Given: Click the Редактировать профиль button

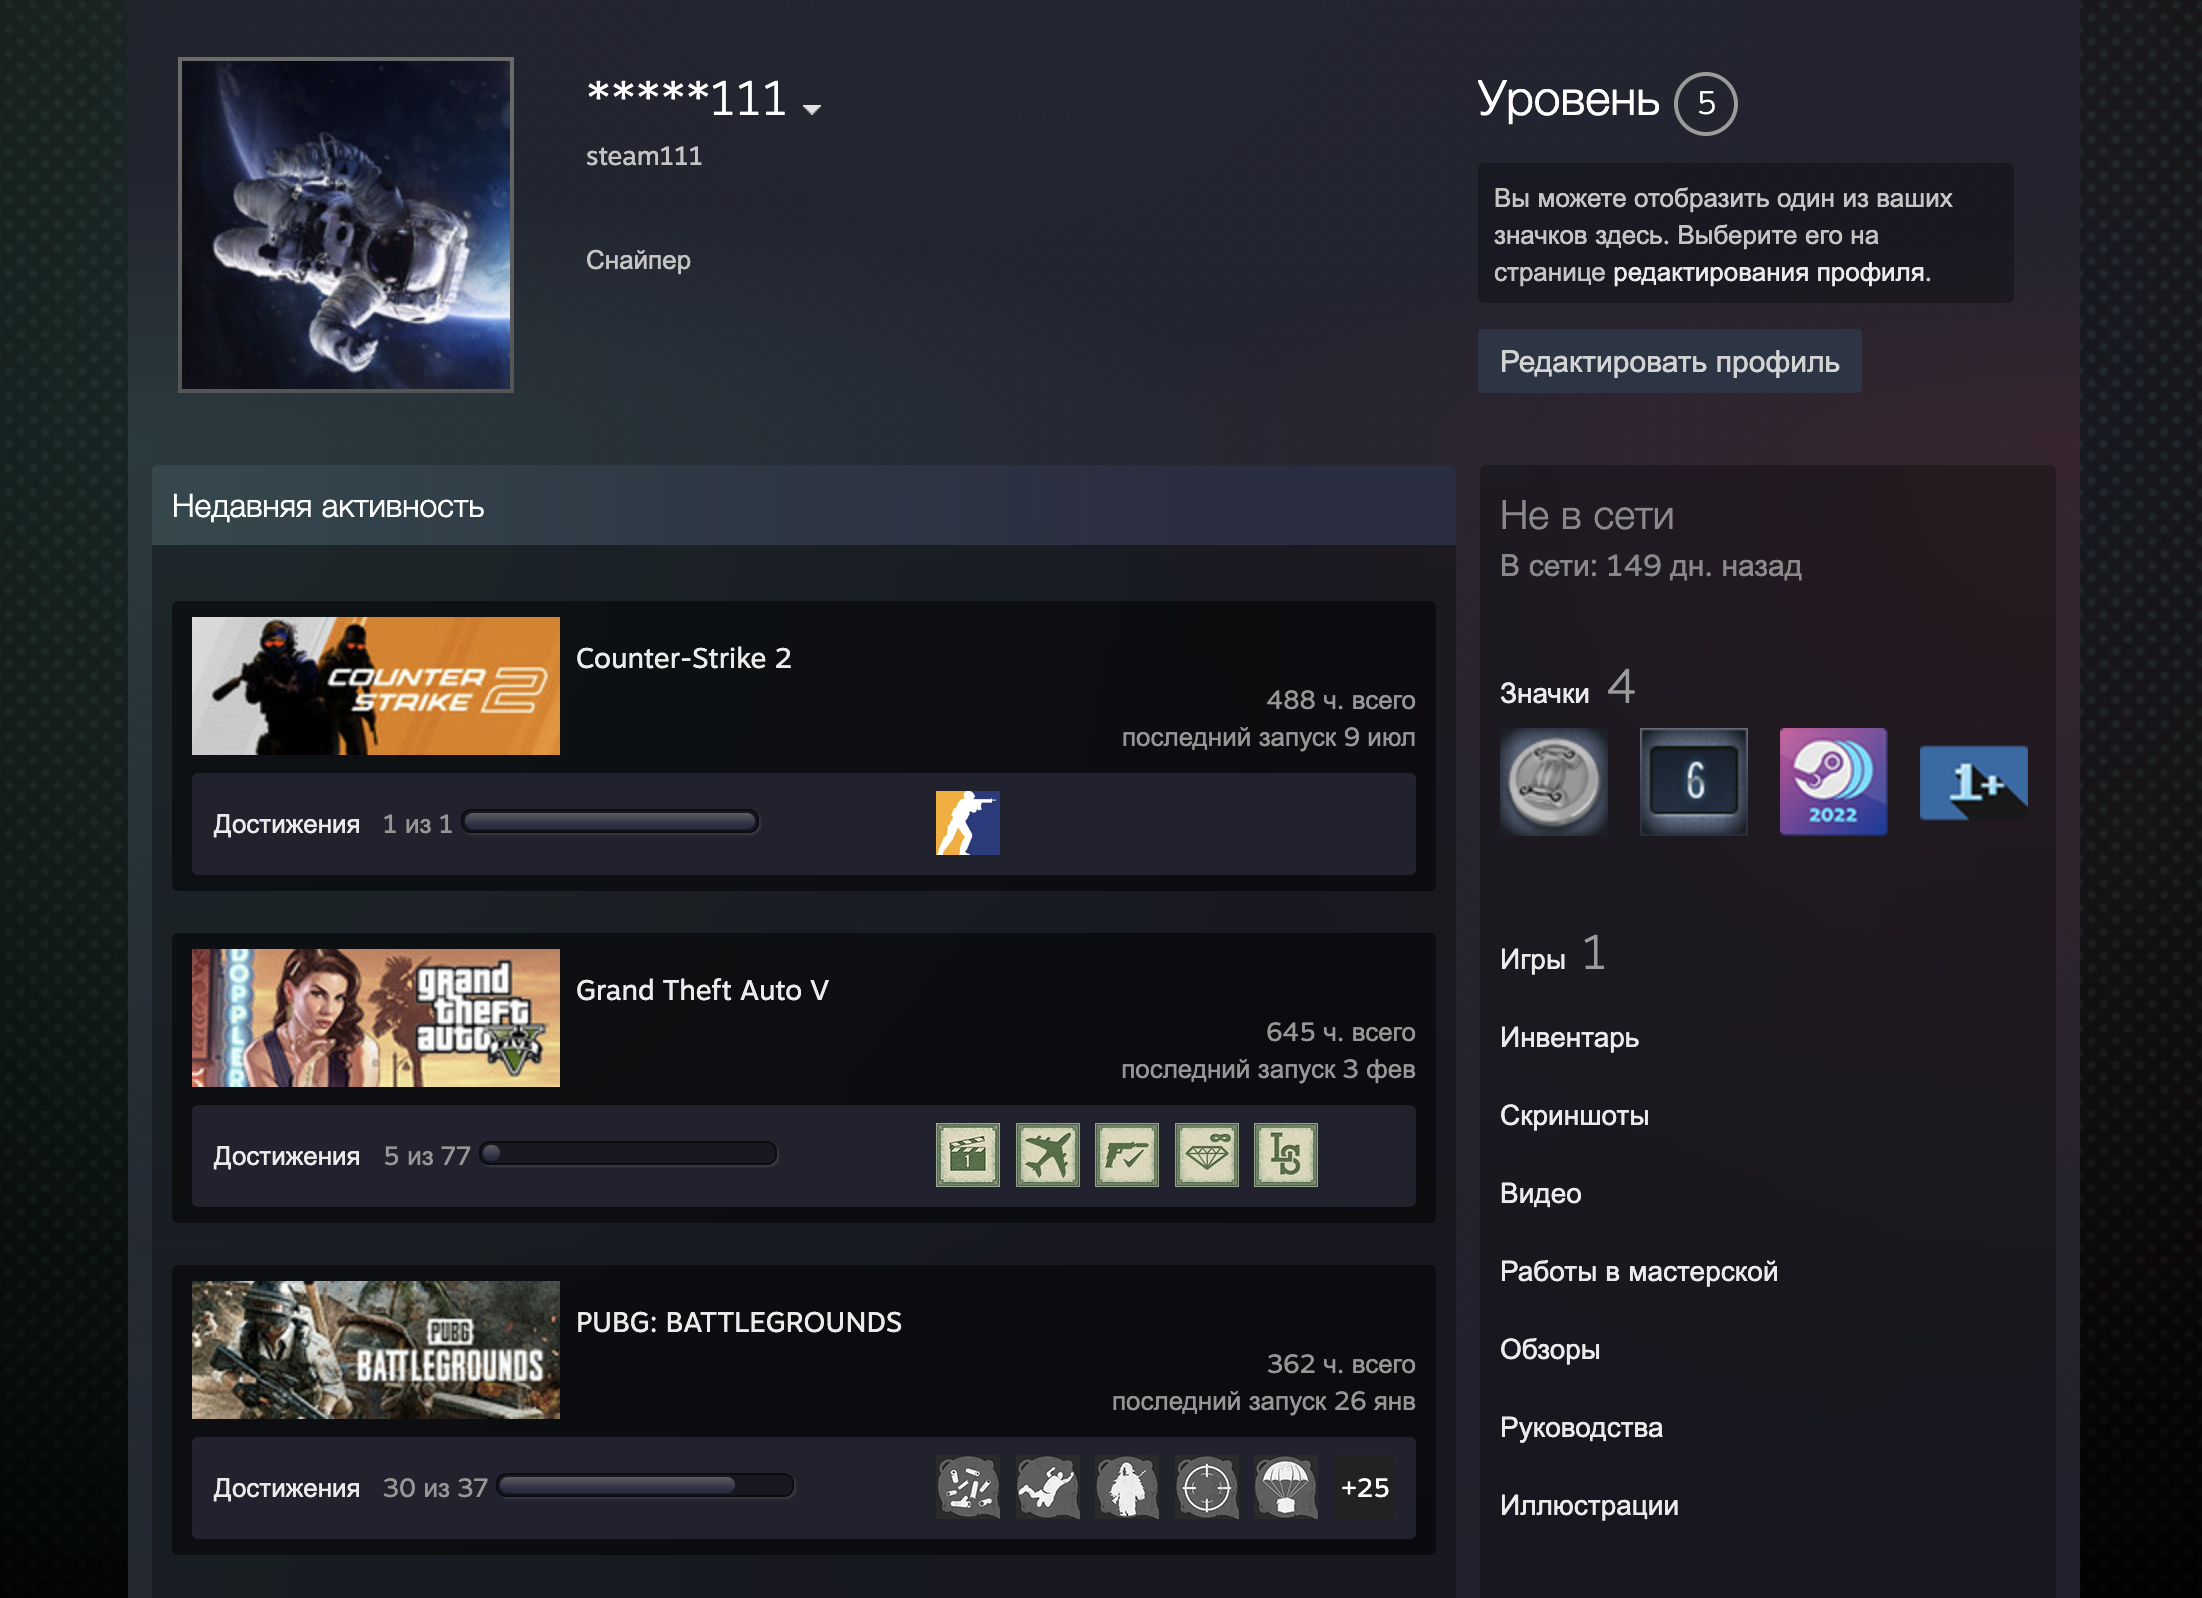Looking at the screenshot, I should click(x=1670, y=361).
